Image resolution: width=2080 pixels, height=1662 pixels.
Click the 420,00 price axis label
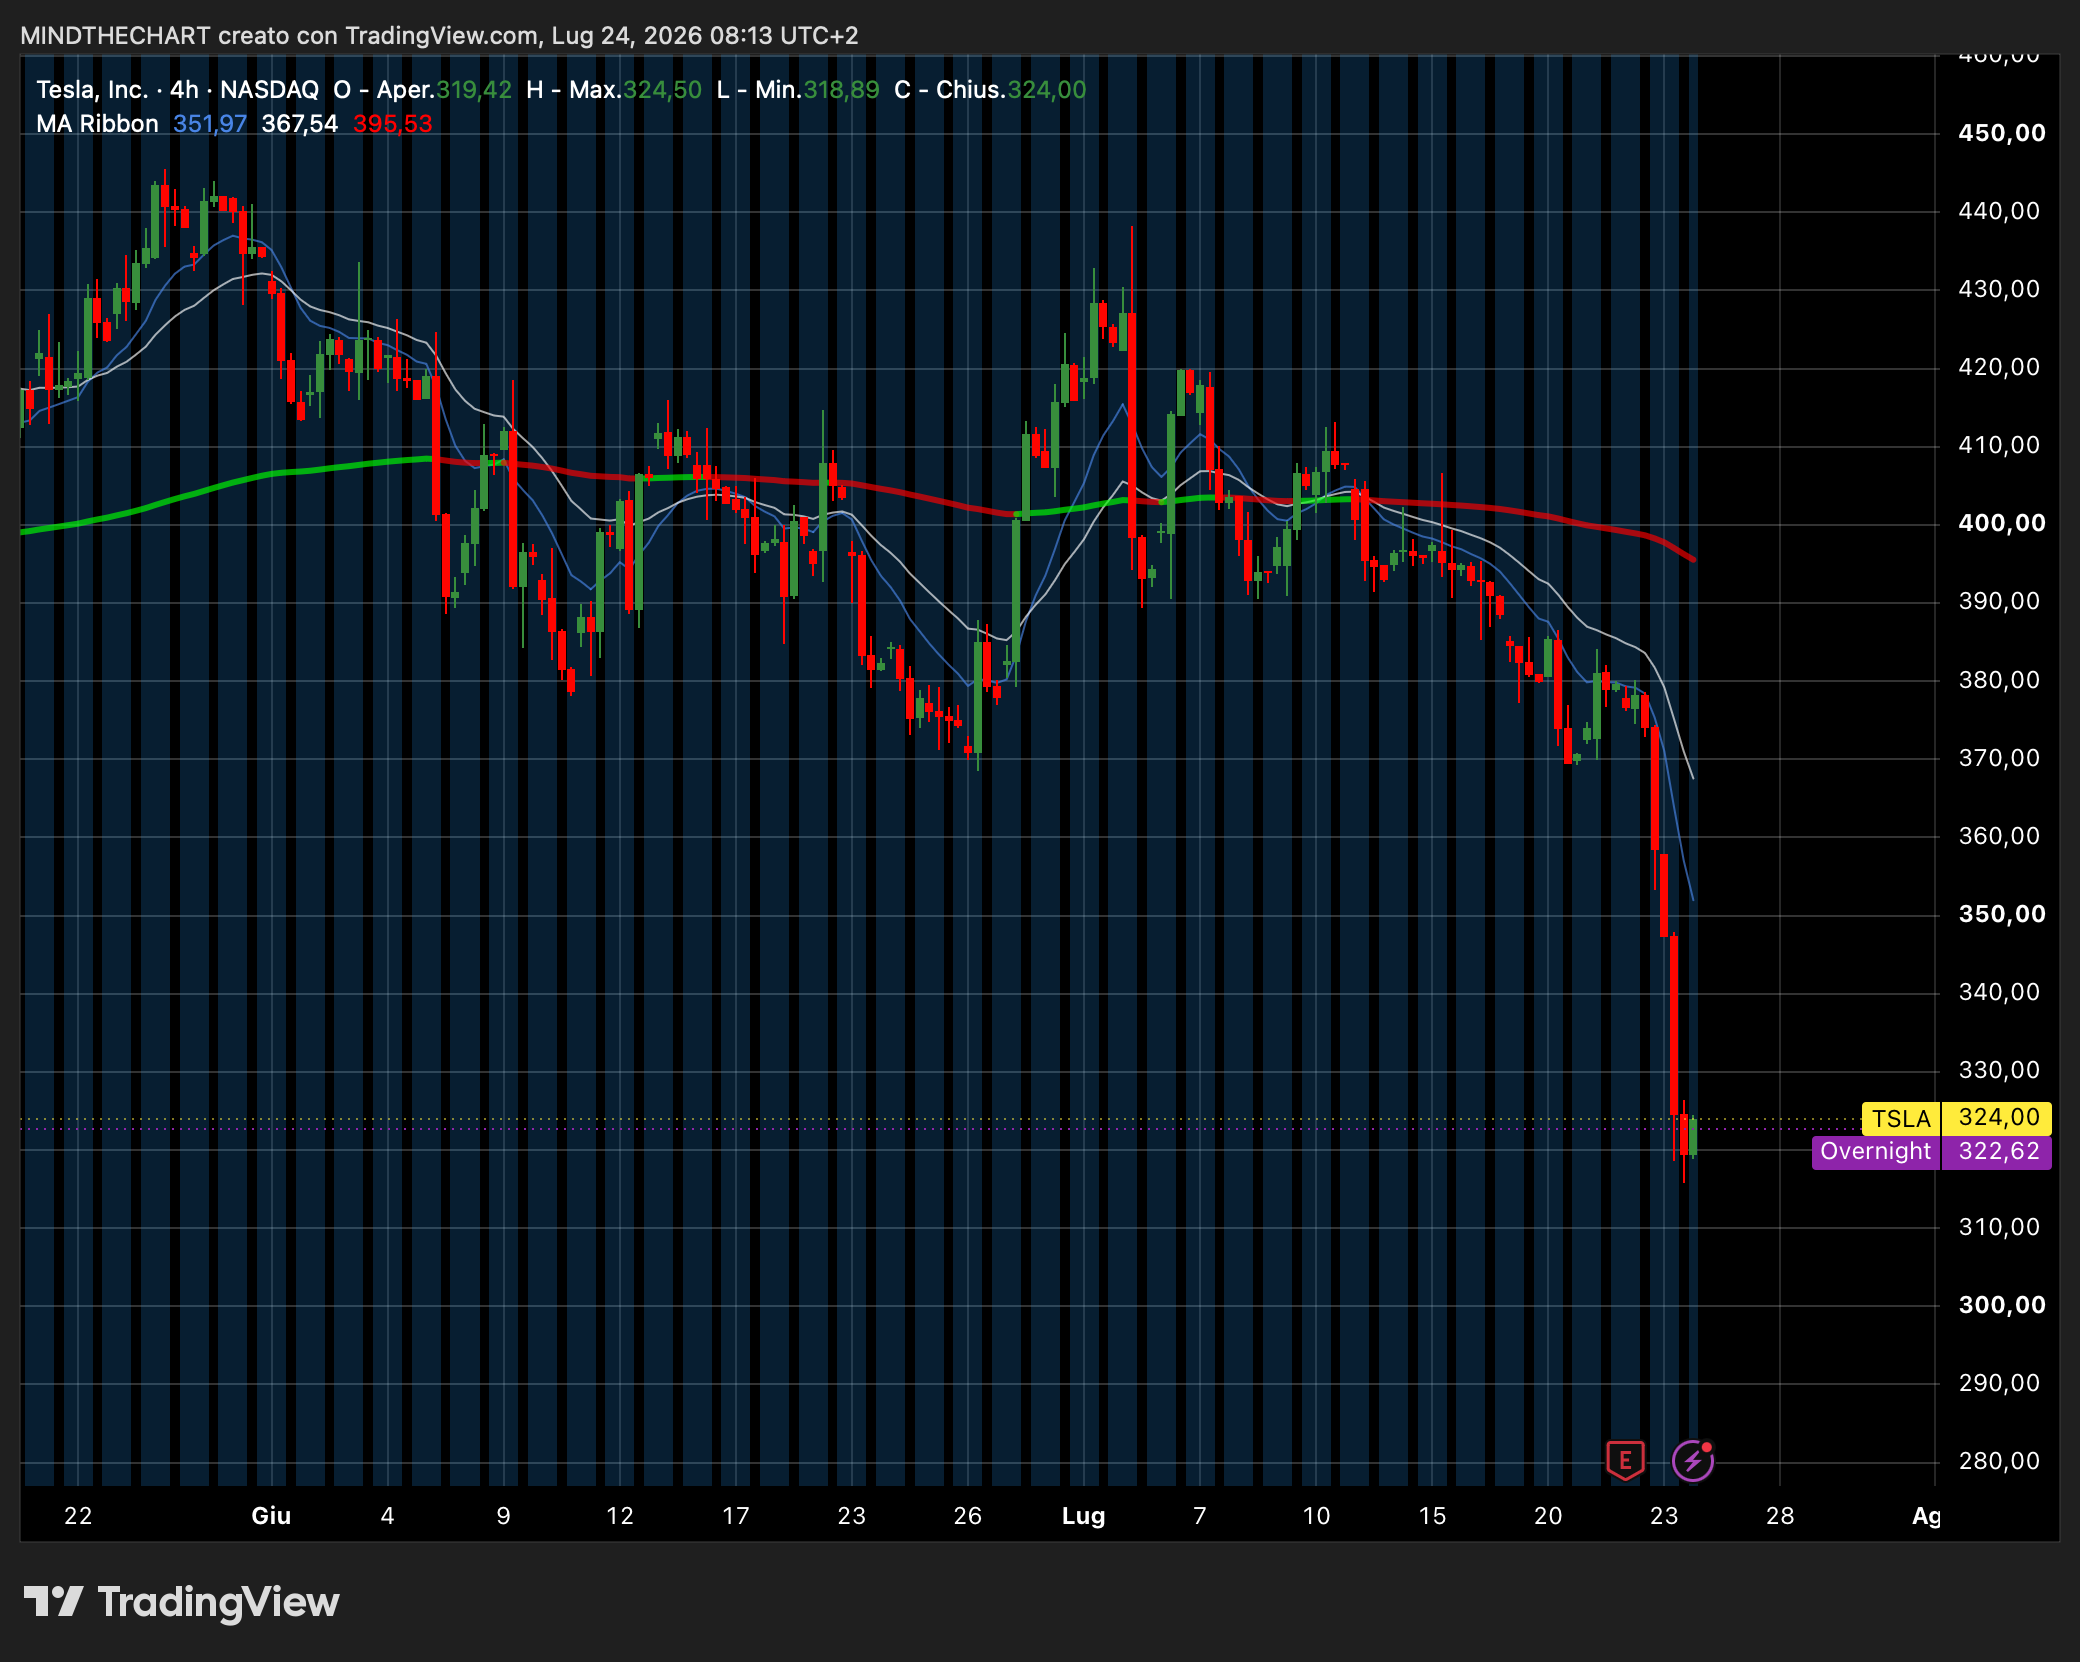(x=1999, y=367)
